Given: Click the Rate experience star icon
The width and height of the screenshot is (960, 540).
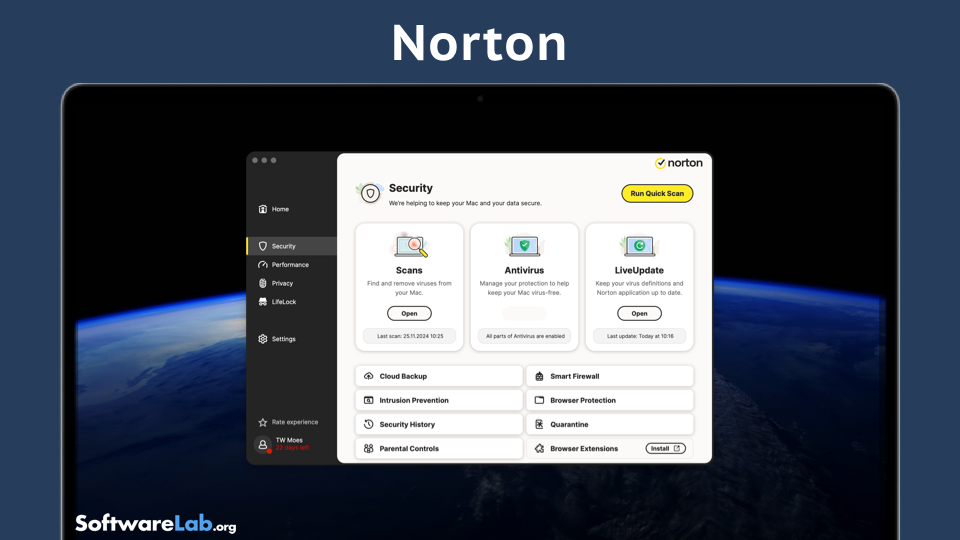Looking at the screenshot, I should (263, 422).
